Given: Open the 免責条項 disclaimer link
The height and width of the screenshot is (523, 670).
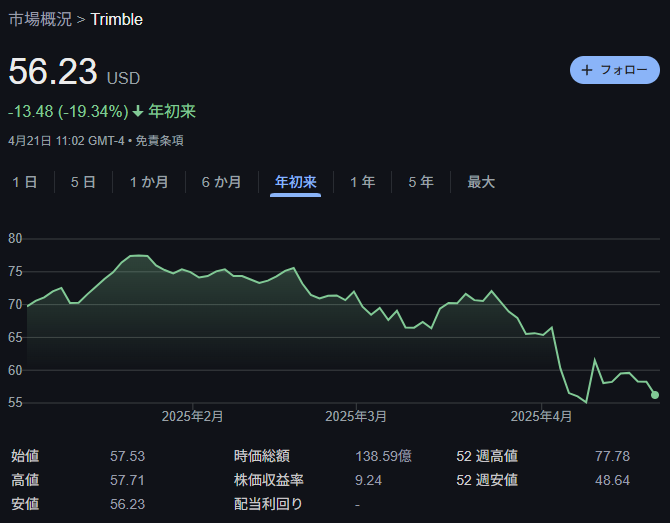Looking at the screenshot, I should (159, 141).
